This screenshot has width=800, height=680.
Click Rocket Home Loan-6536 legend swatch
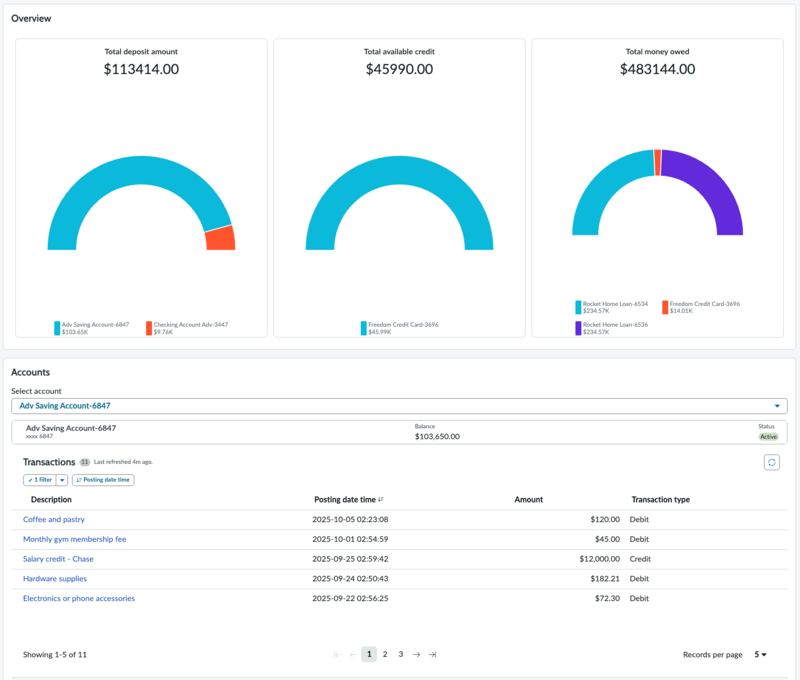coord(578,328)
